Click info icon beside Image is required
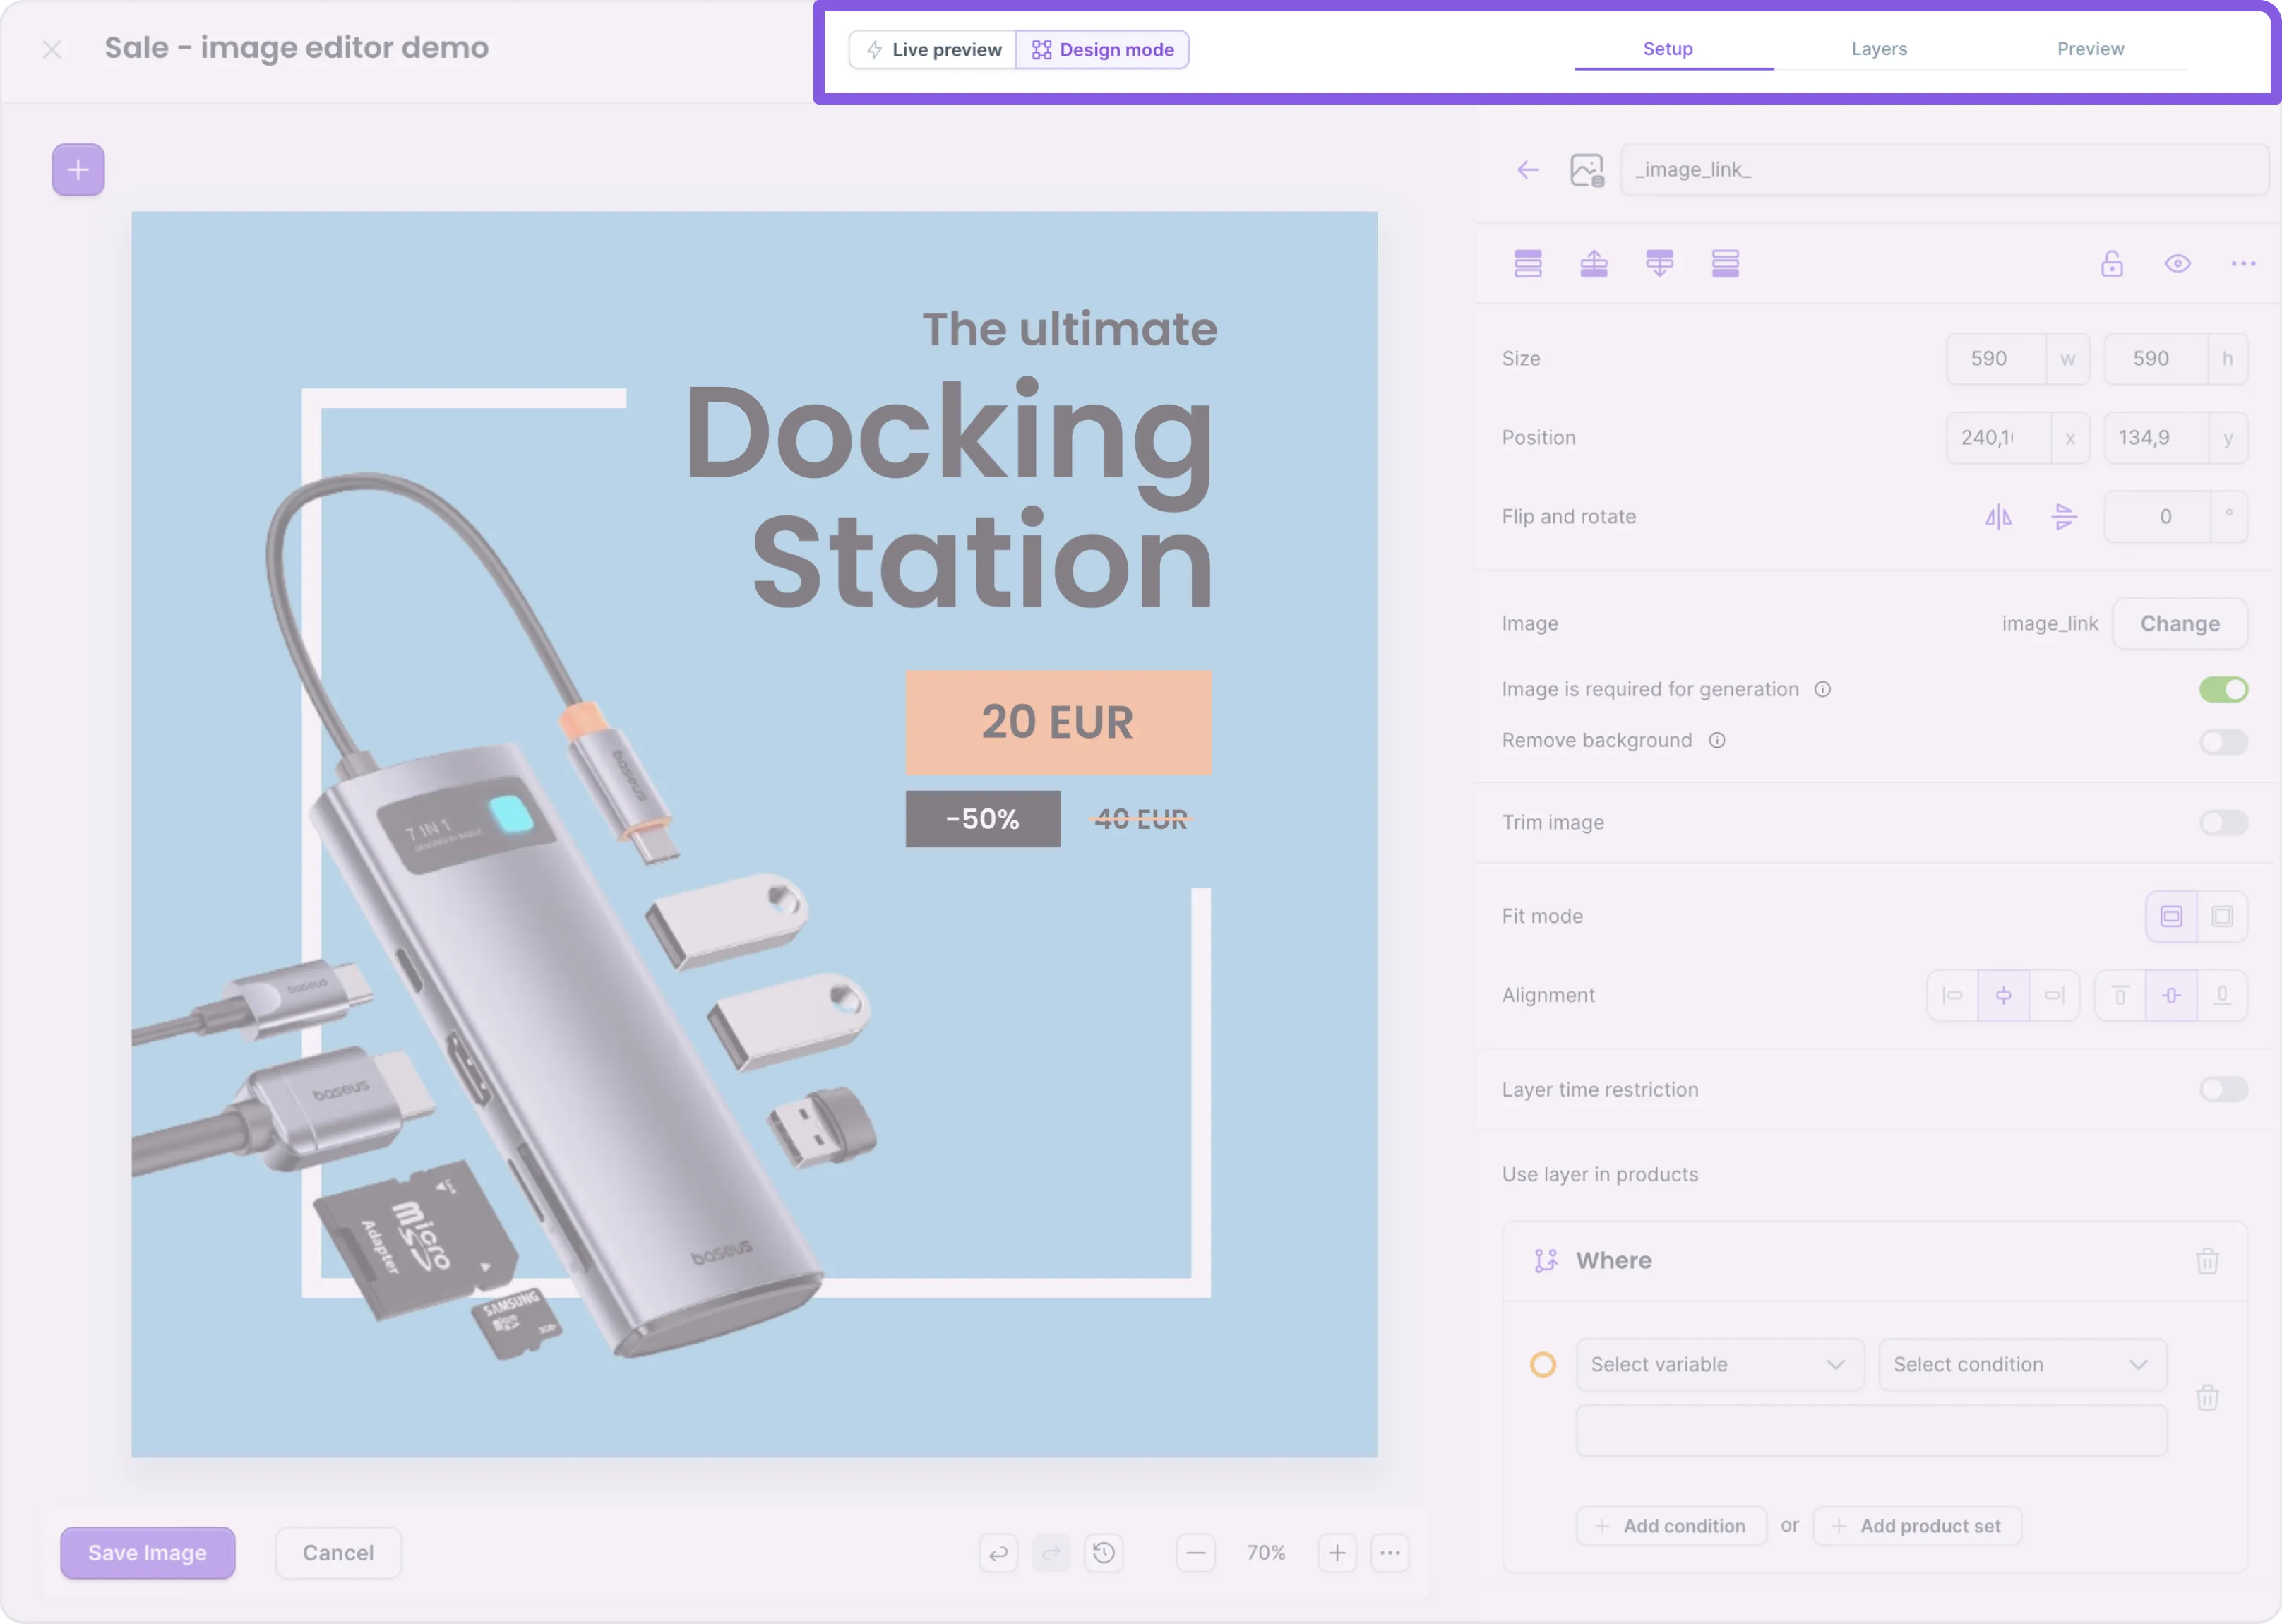Screen dimensions: 2282x1624 tap(1823, 689)
